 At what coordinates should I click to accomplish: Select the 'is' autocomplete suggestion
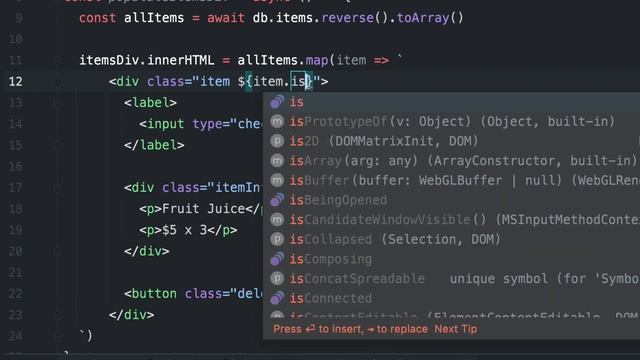[451, 102]
